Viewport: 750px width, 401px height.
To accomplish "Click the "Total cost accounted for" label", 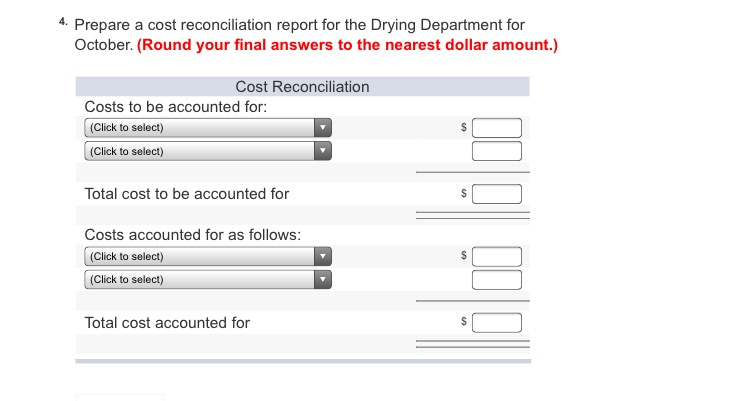I will pyautogui.click(x=167, y=323).
